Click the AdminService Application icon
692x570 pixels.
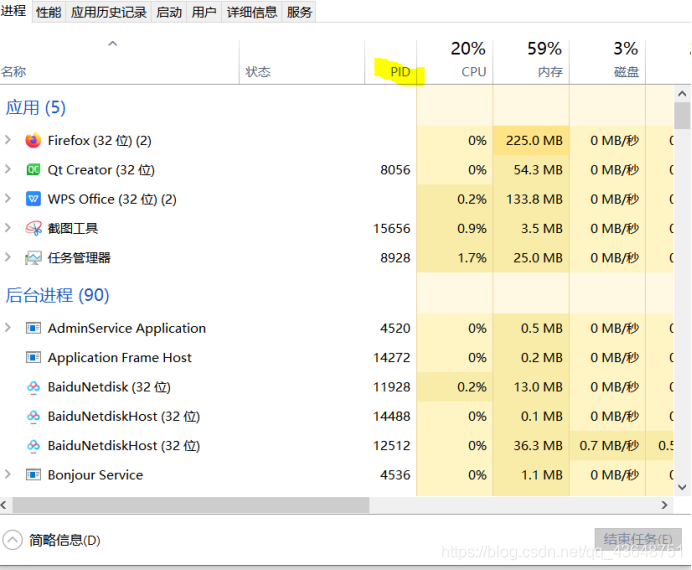[x=33, y=328]
